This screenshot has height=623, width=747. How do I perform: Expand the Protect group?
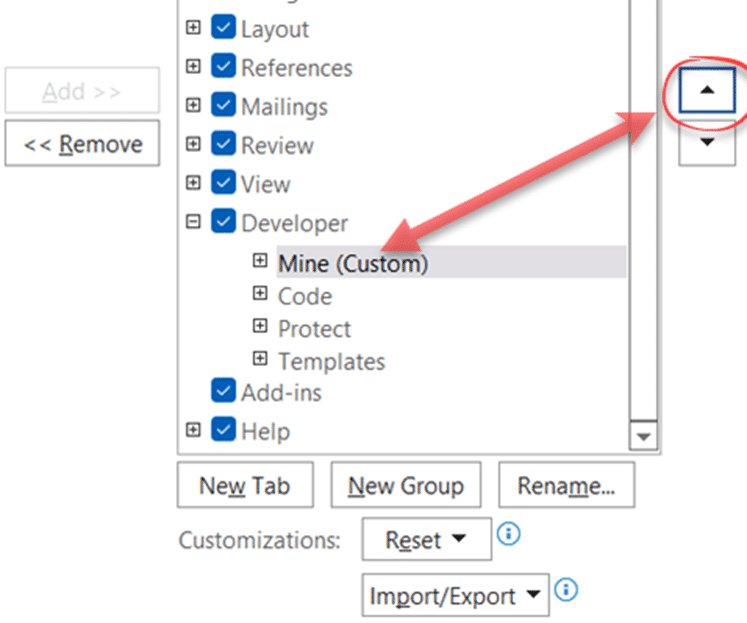260,326
